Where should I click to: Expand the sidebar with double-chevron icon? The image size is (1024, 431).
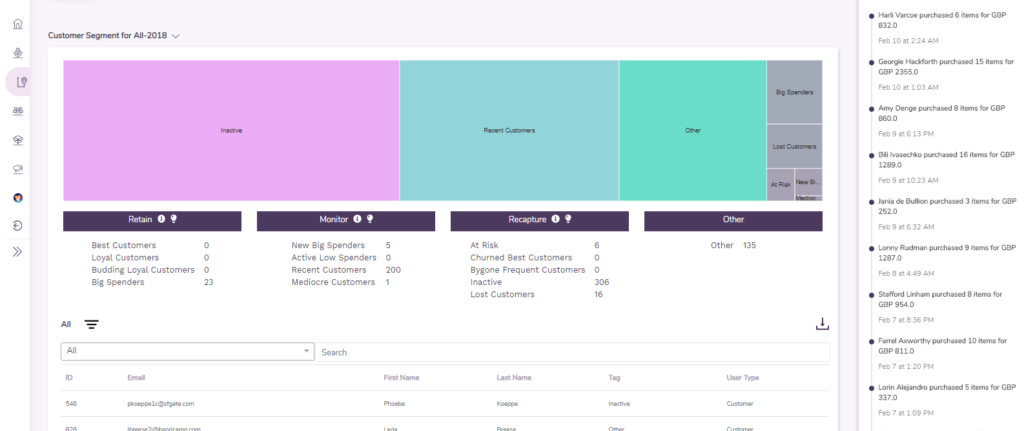[x=17, y=252]
